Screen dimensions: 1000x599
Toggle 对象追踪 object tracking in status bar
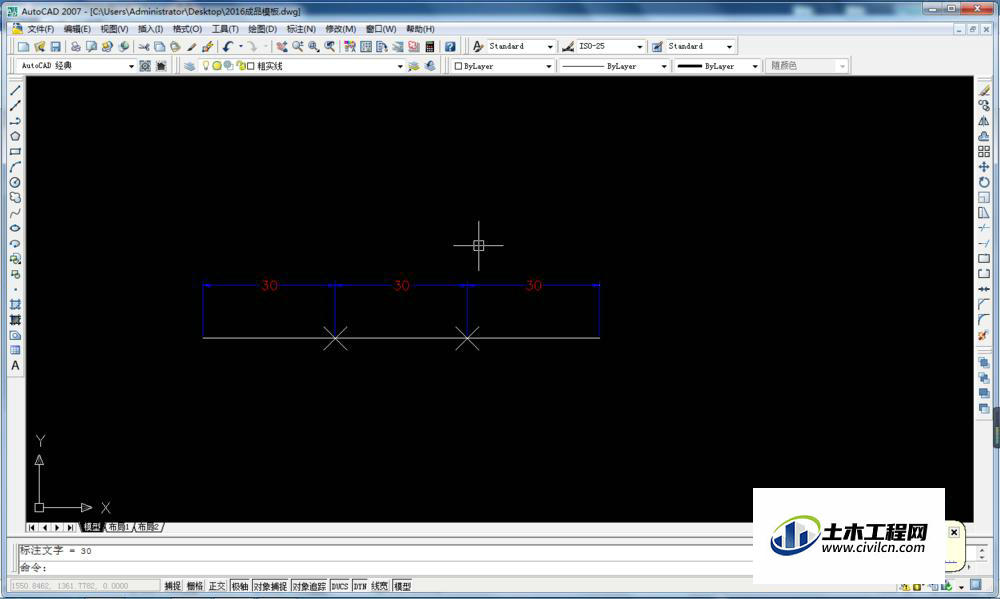tap(309, 586)
